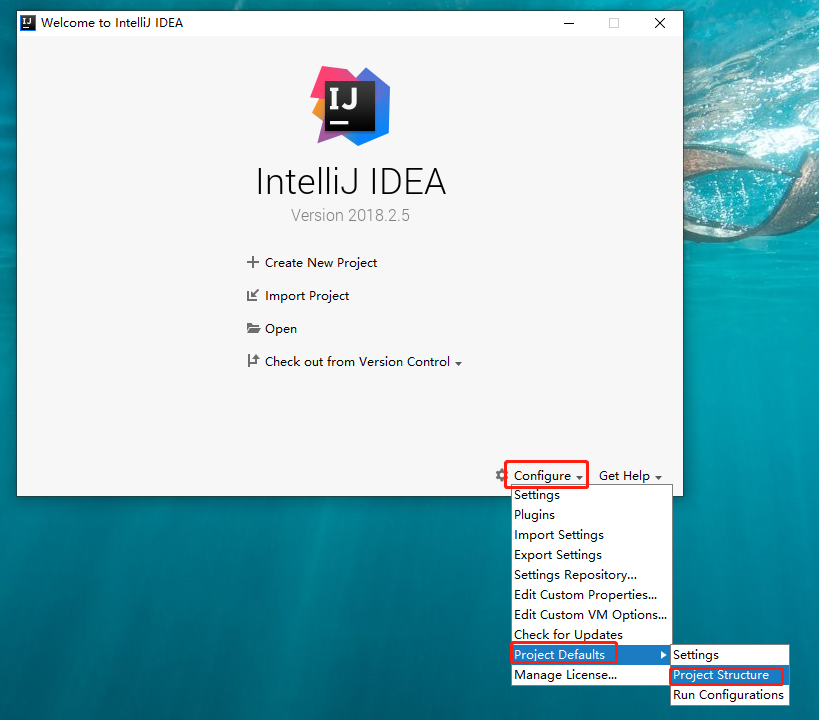Select Edit Custom Properties...
Screen dimensions: 819x720
tap(591, 595)
